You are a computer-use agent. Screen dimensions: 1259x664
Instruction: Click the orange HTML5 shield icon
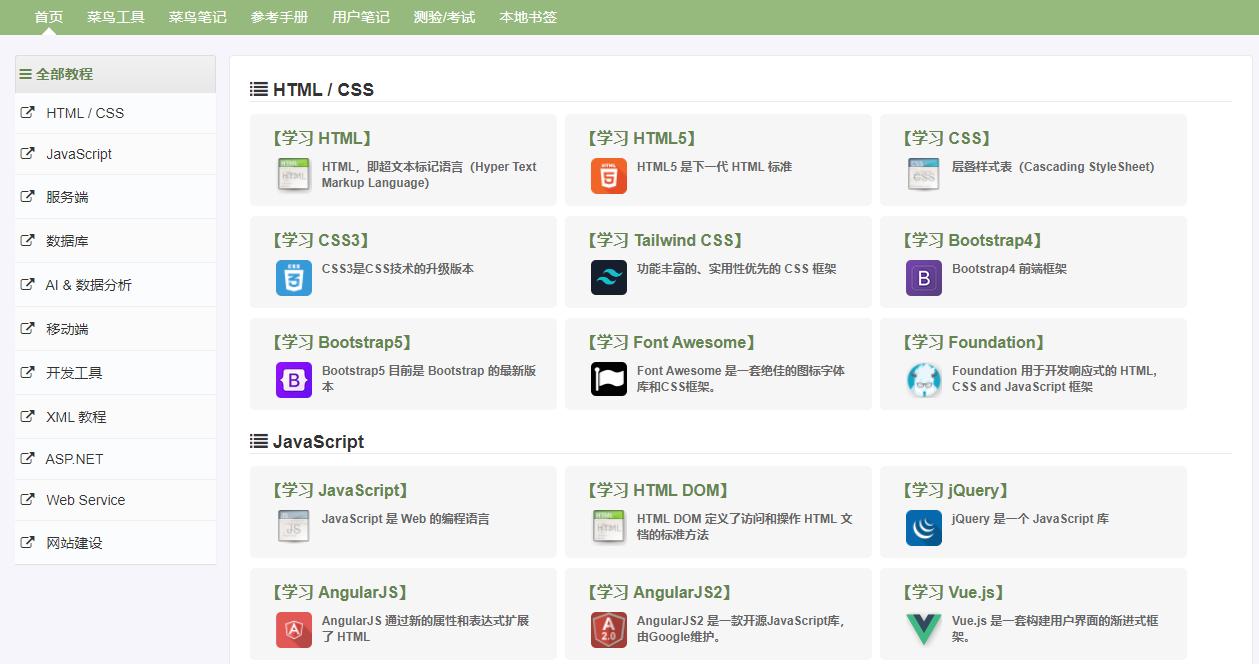pyautogui.click(x=608, y=176)
